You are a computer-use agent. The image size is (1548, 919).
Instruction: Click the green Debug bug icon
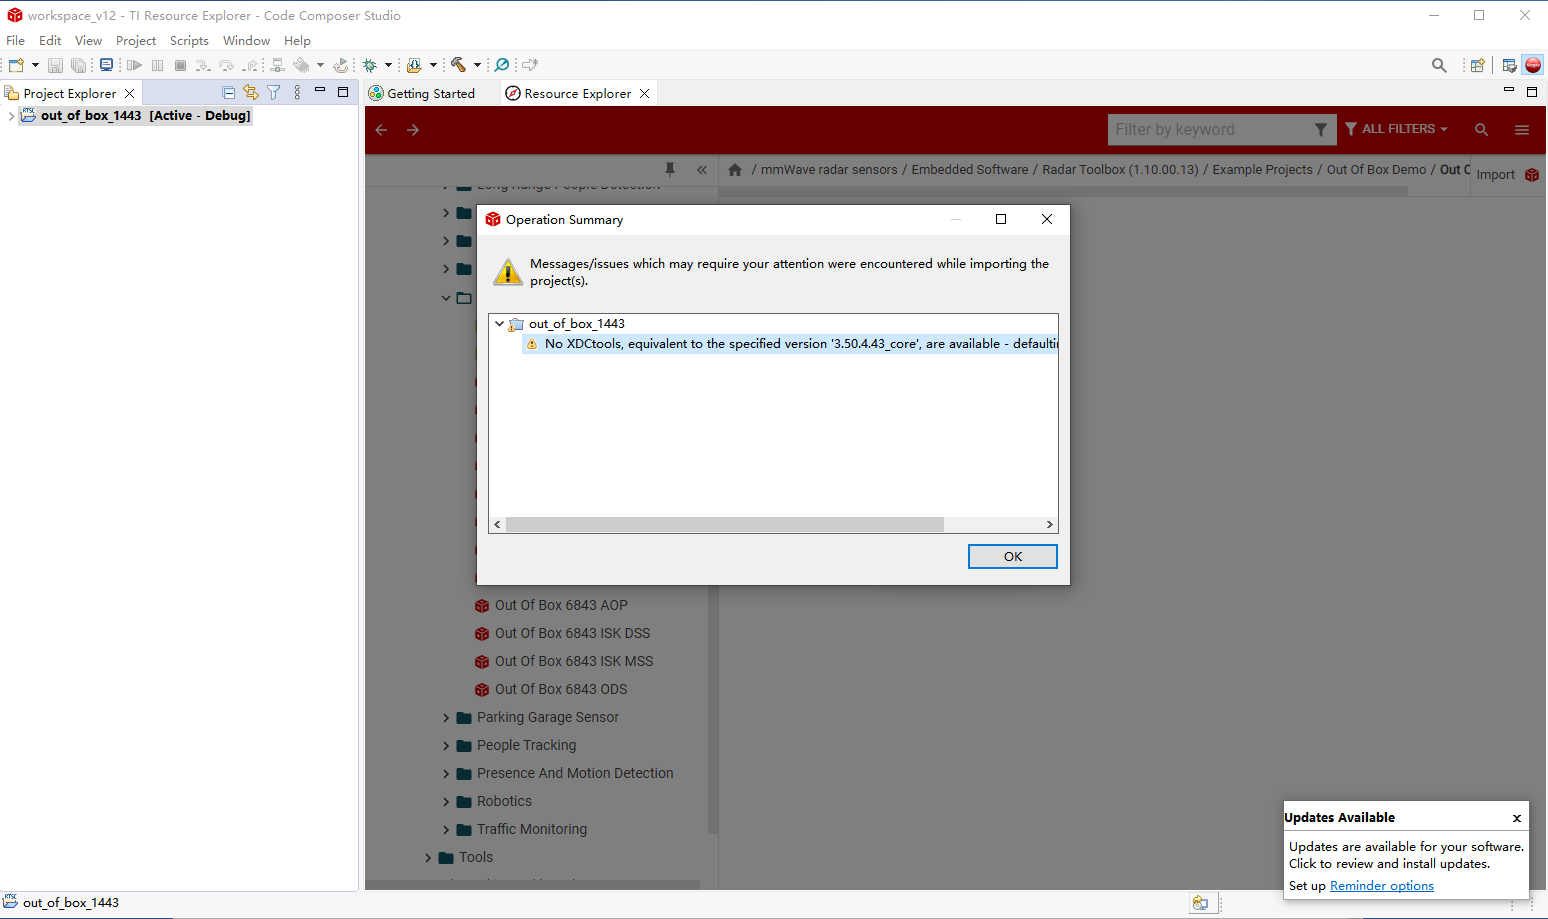point(370,65)
